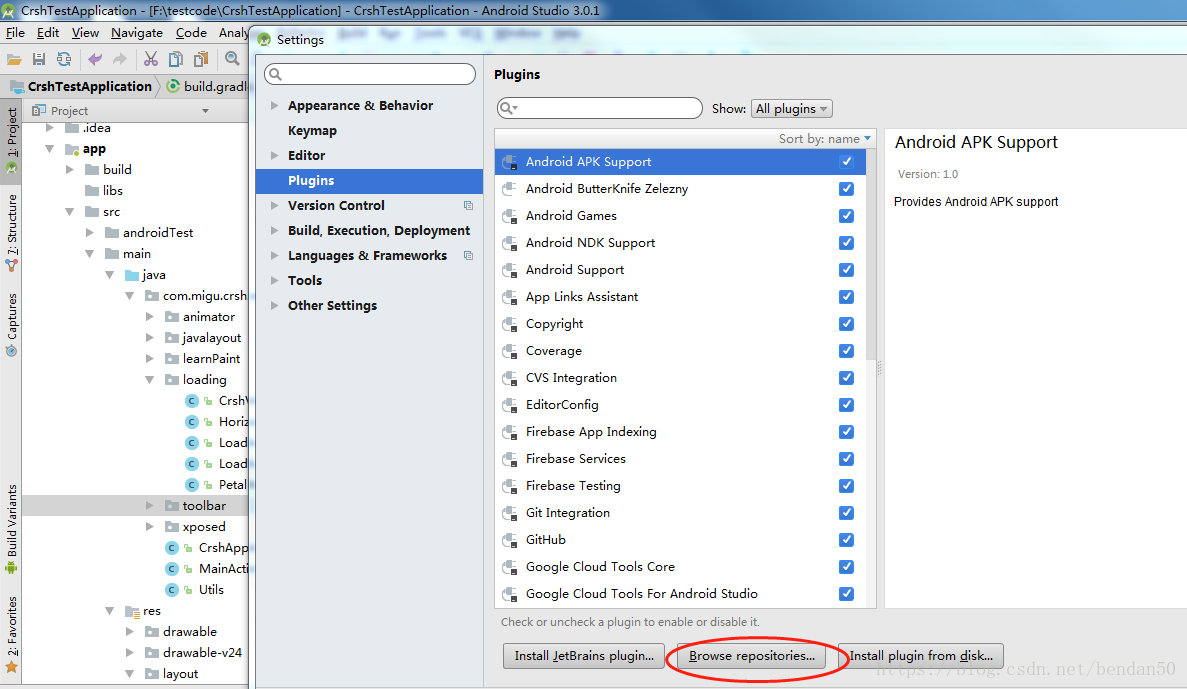Click the plugin search magnifier icon
This screenshot has height=689, width=1187.
[x=507, y=108]
